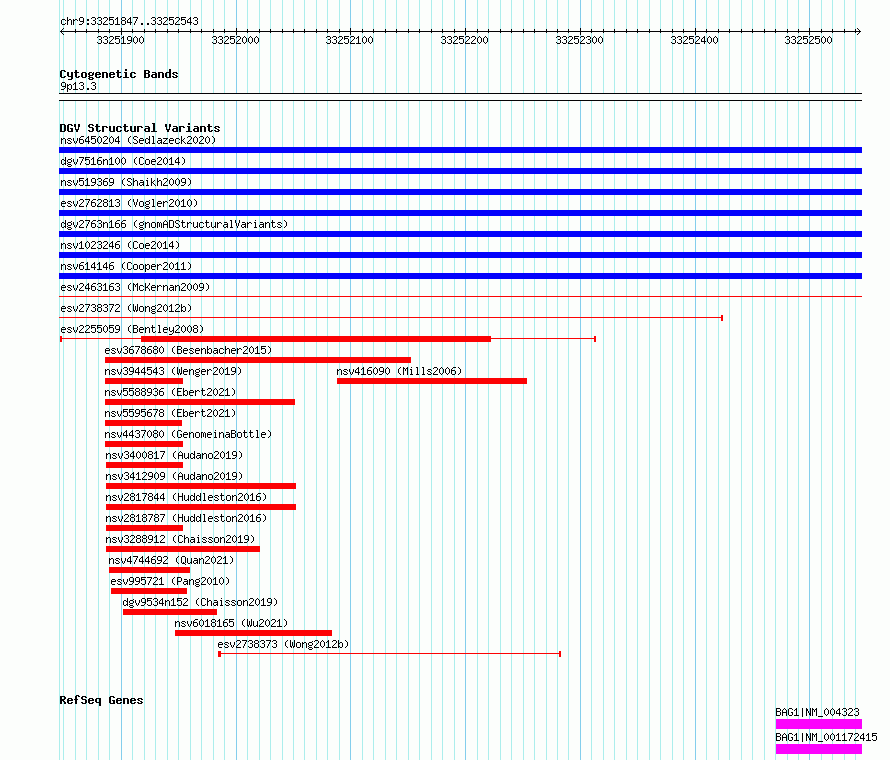Image resolution: width=890 pixels, height=760 pixels.
Task: Open nsv5595678 (Ebert2021) variant
Action: tap(170, 413)
